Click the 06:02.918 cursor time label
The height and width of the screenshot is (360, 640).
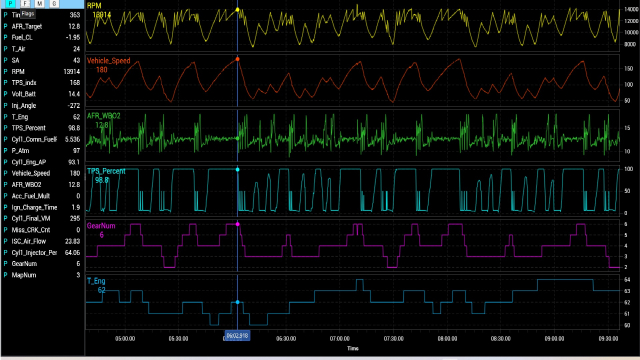tap(237, 336)
